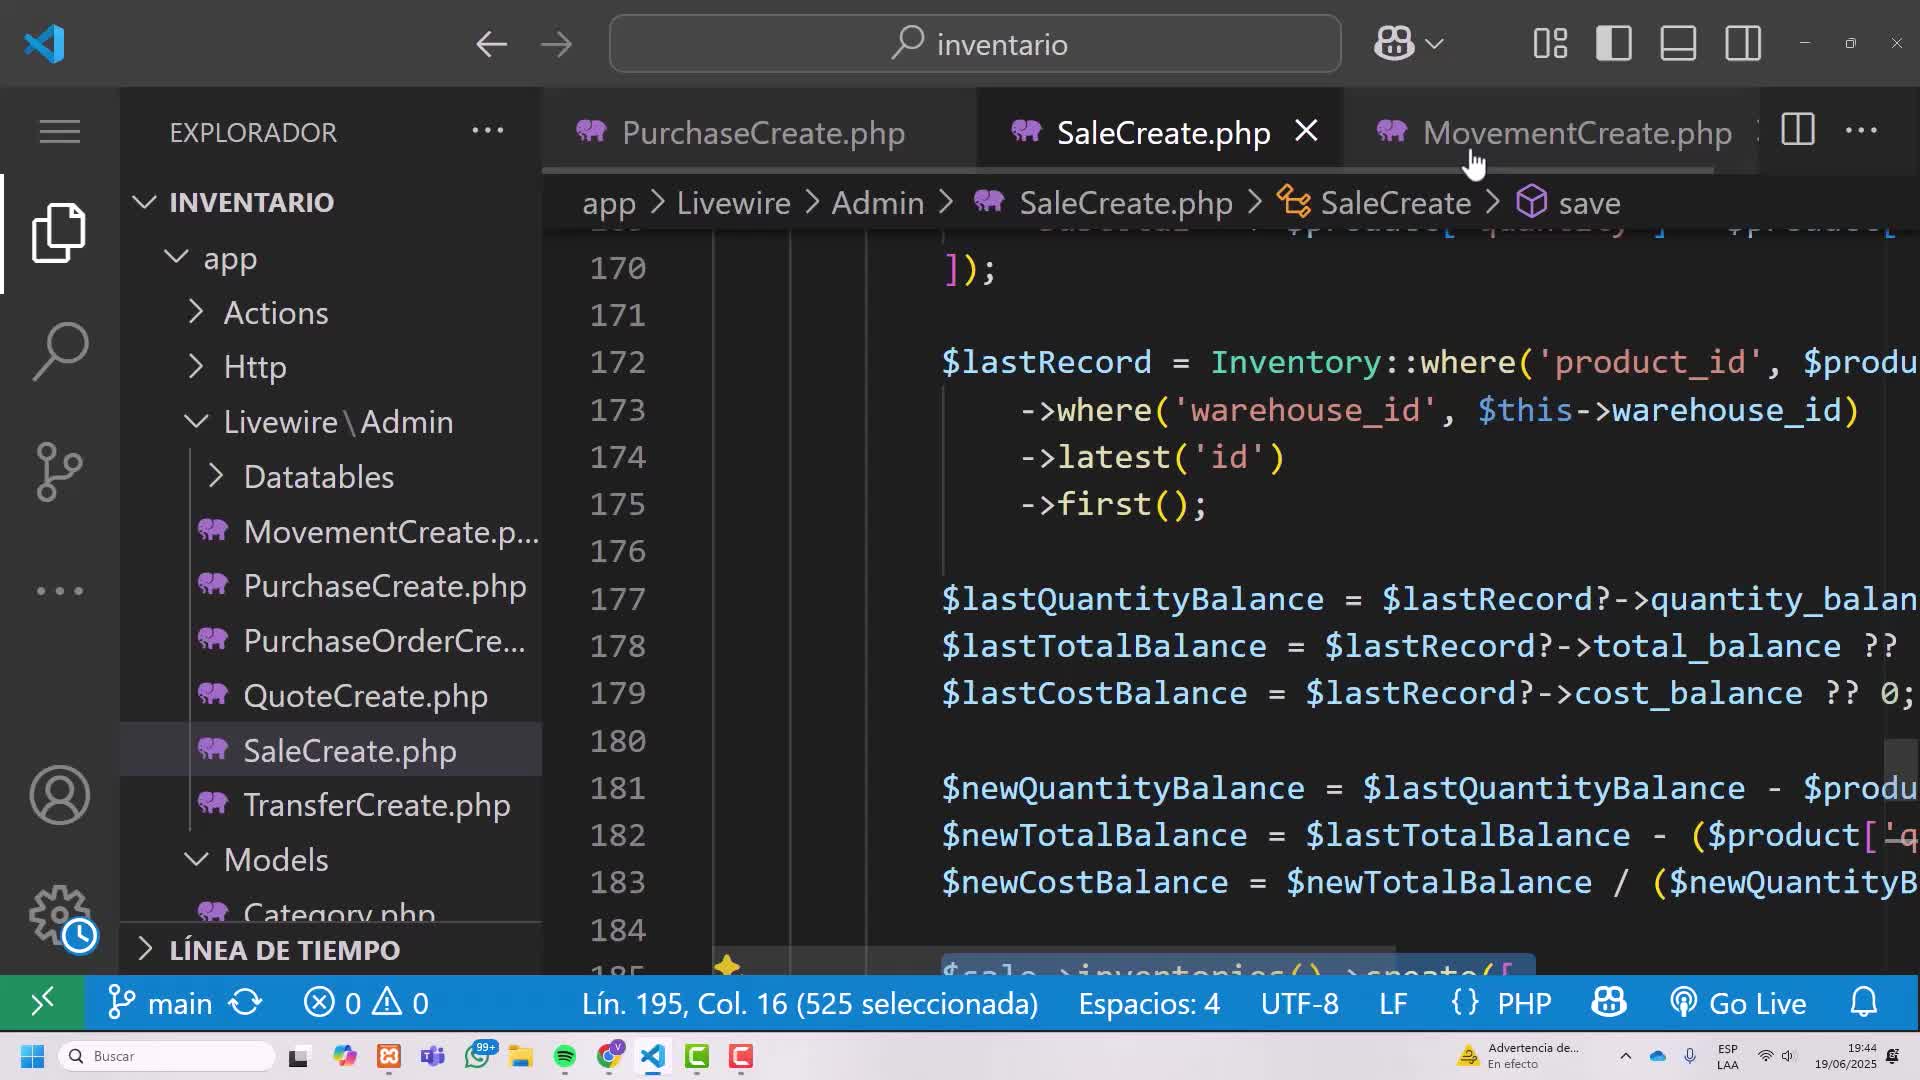Click the 'Livewire' breadcrumb segment
The image size is (1920, 1080).
[x=733, y=203]
